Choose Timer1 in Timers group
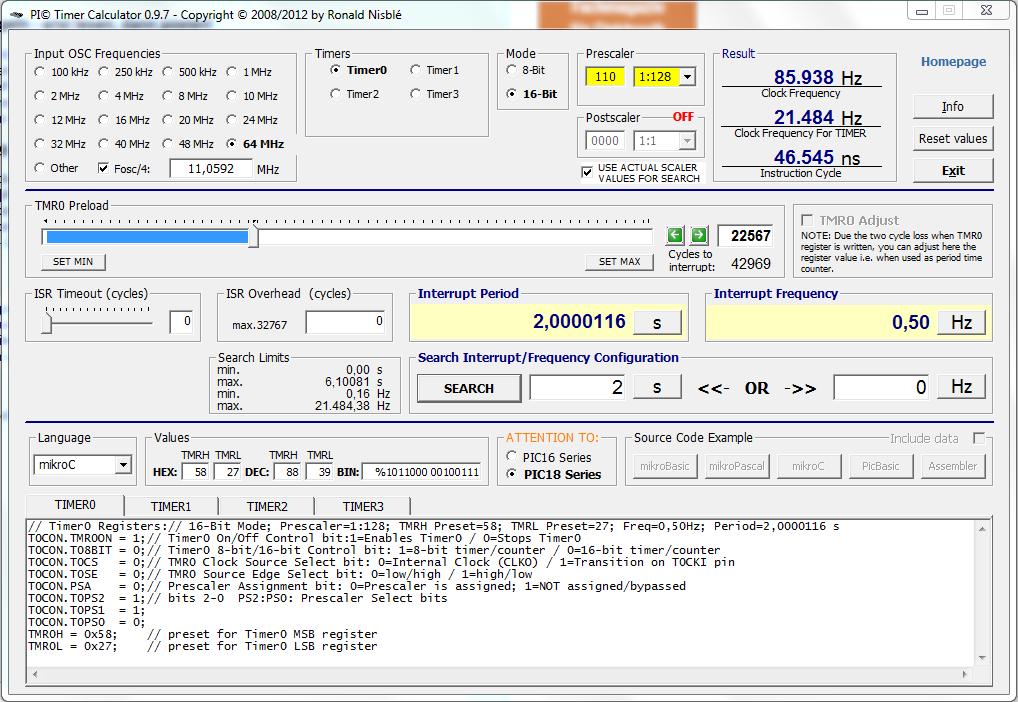The image size is (1018, 702). click(416, 70)
